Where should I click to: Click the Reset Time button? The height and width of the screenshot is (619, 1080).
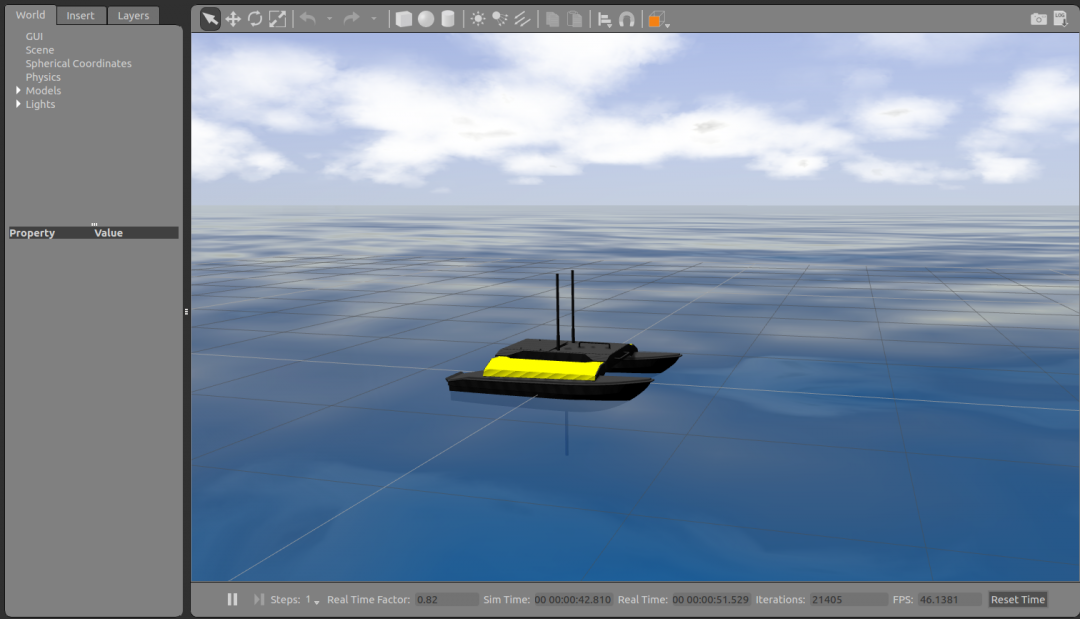[1017, 600]
